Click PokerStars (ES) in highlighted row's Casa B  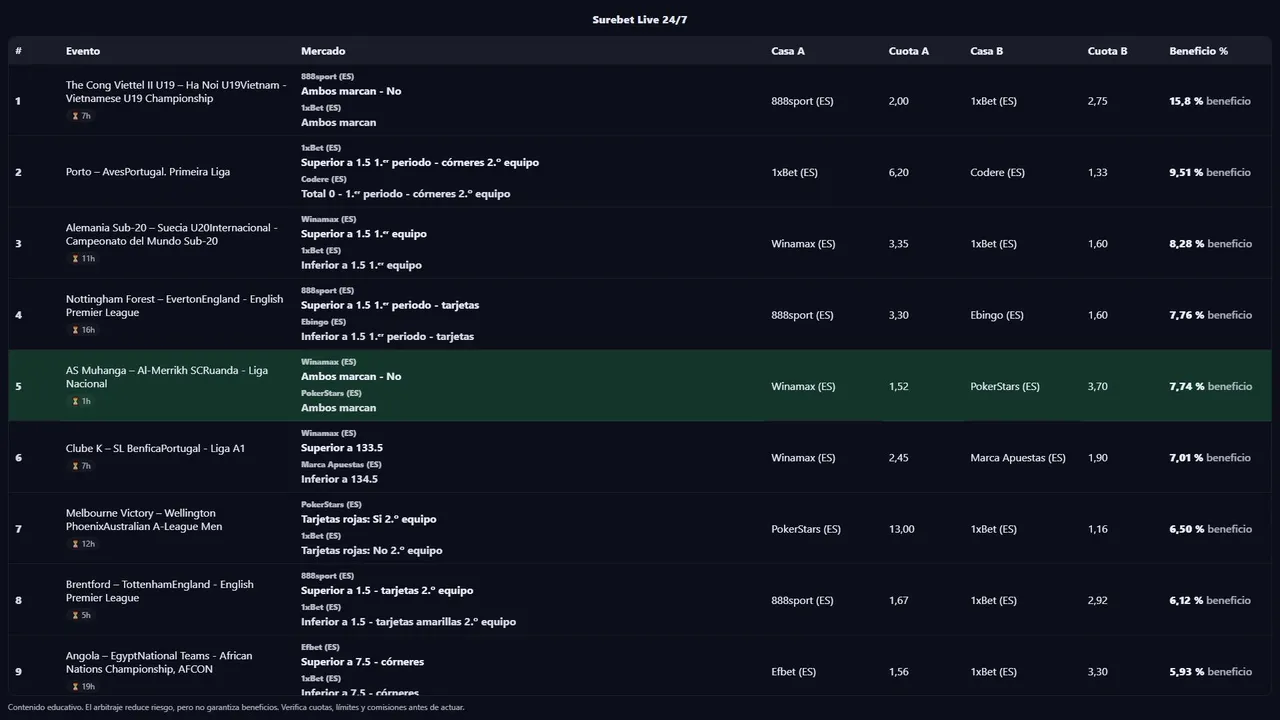1004,386
